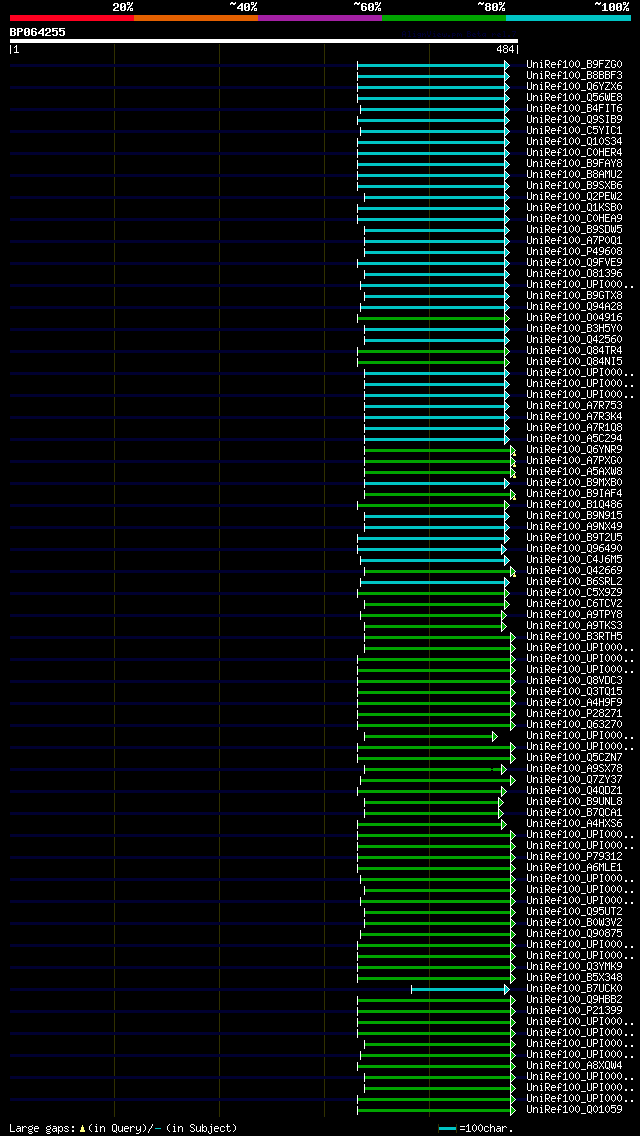640x1136 pixels.
Task: Select the UniRef100_Q2PEW2 label
Action: pyautogui.click(x=574, y=196)
